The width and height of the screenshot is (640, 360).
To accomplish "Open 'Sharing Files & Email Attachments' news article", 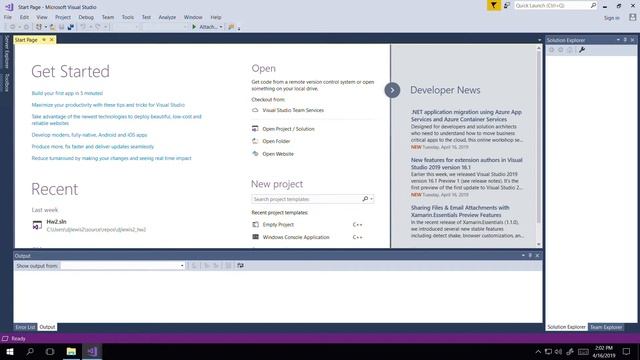I will pyautogui.click(x=460, y=211).
